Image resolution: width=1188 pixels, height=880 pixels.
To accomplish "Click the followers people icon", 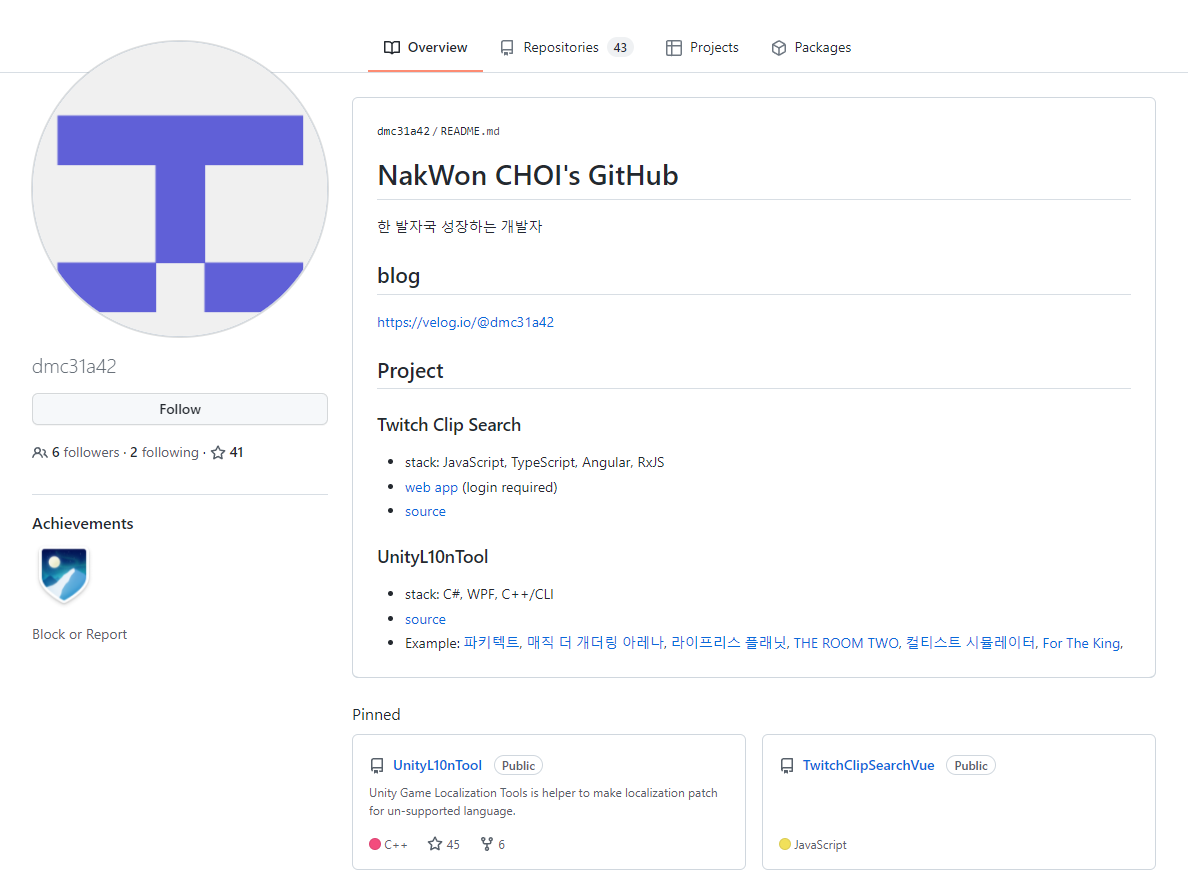I will point(39,451).
